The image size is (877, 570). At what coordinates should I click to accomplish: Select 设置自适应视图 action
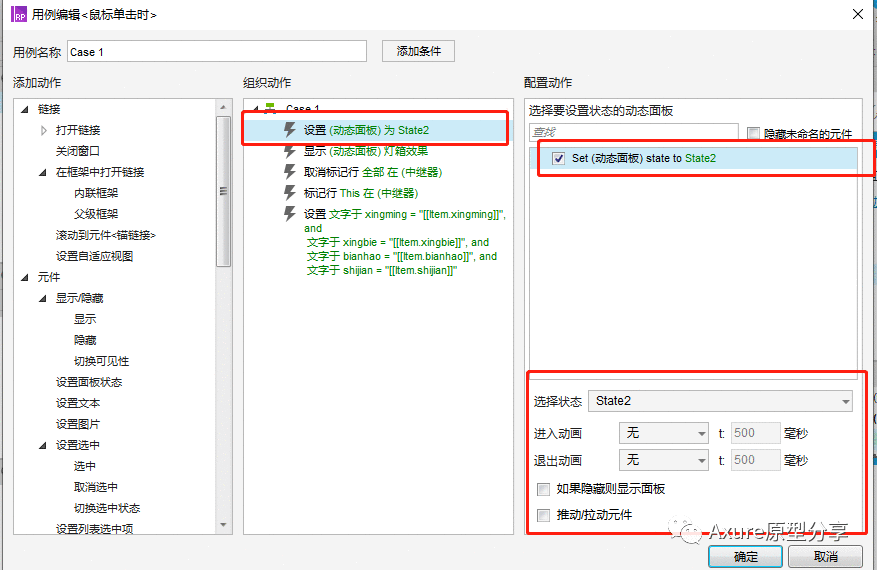tap(94, 256)
